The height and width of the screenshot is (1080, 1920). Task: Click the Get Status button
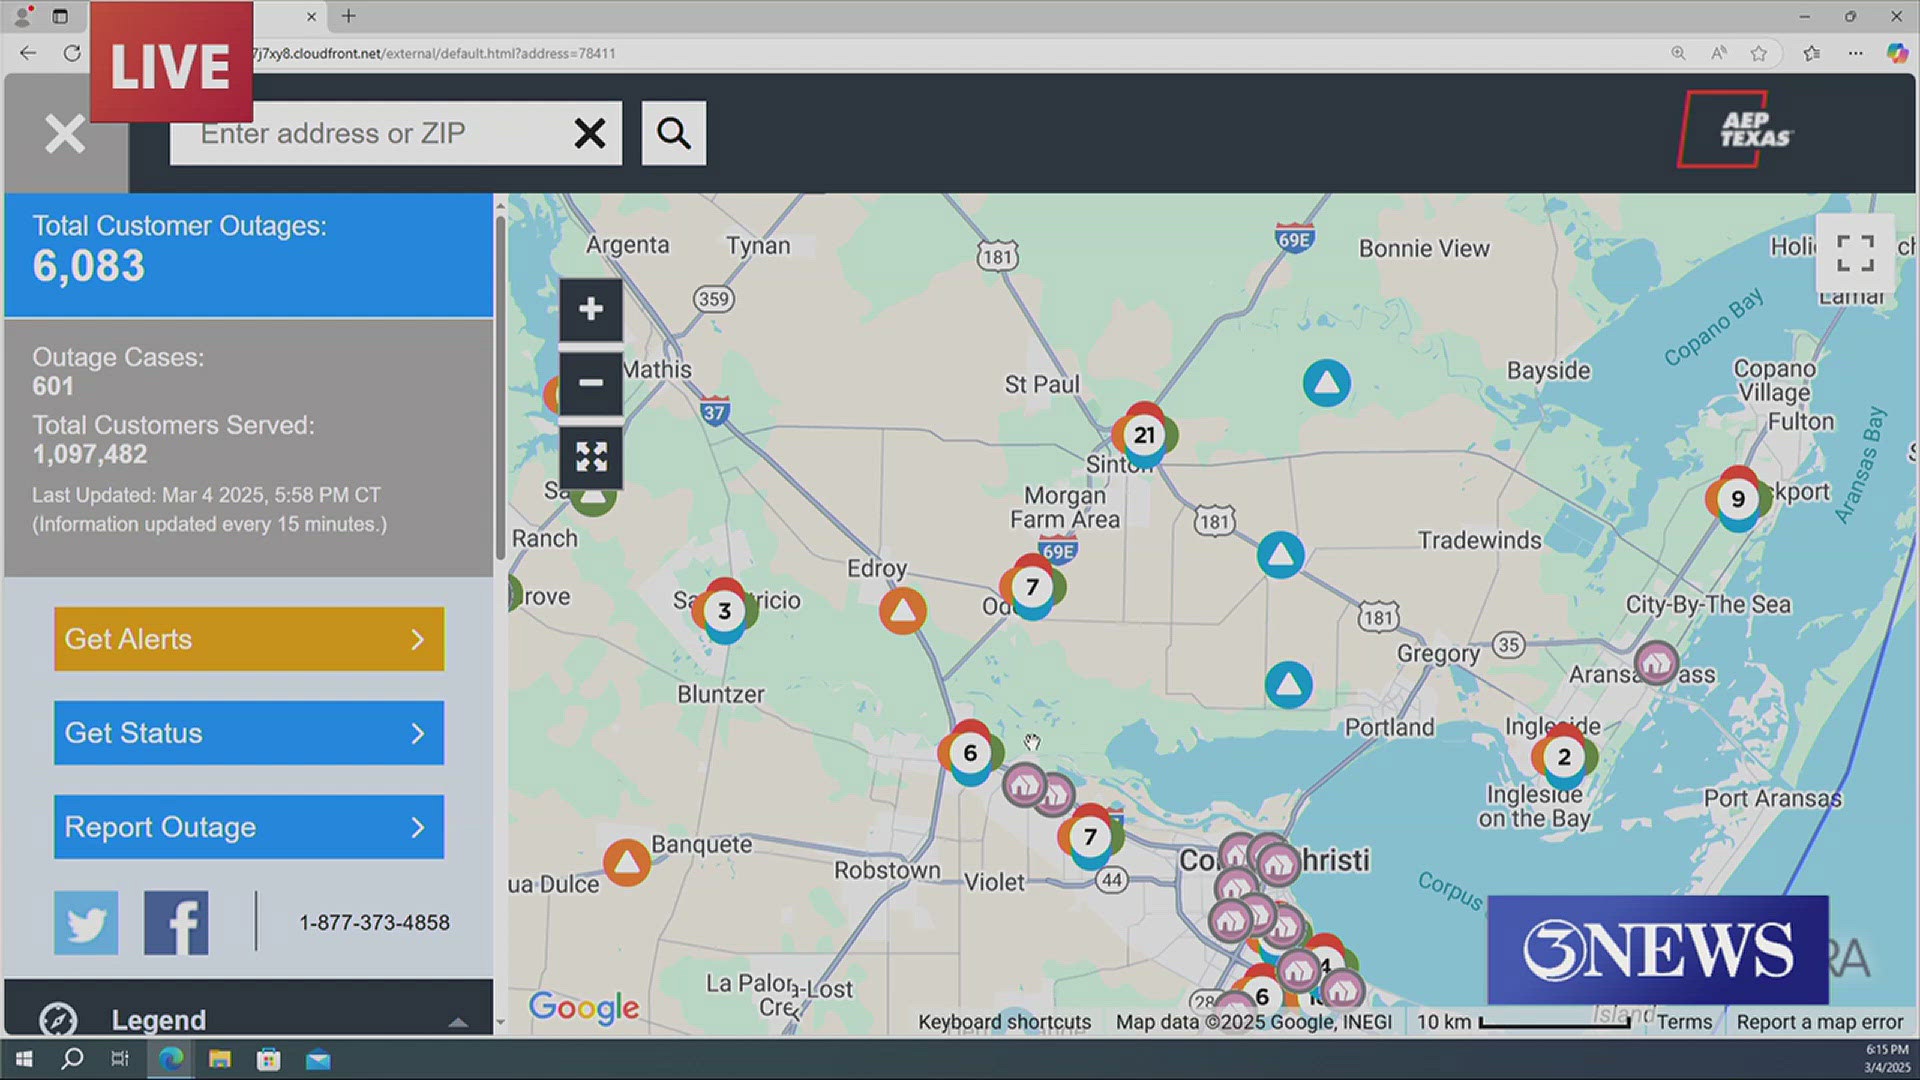click(x=248, y=733)
